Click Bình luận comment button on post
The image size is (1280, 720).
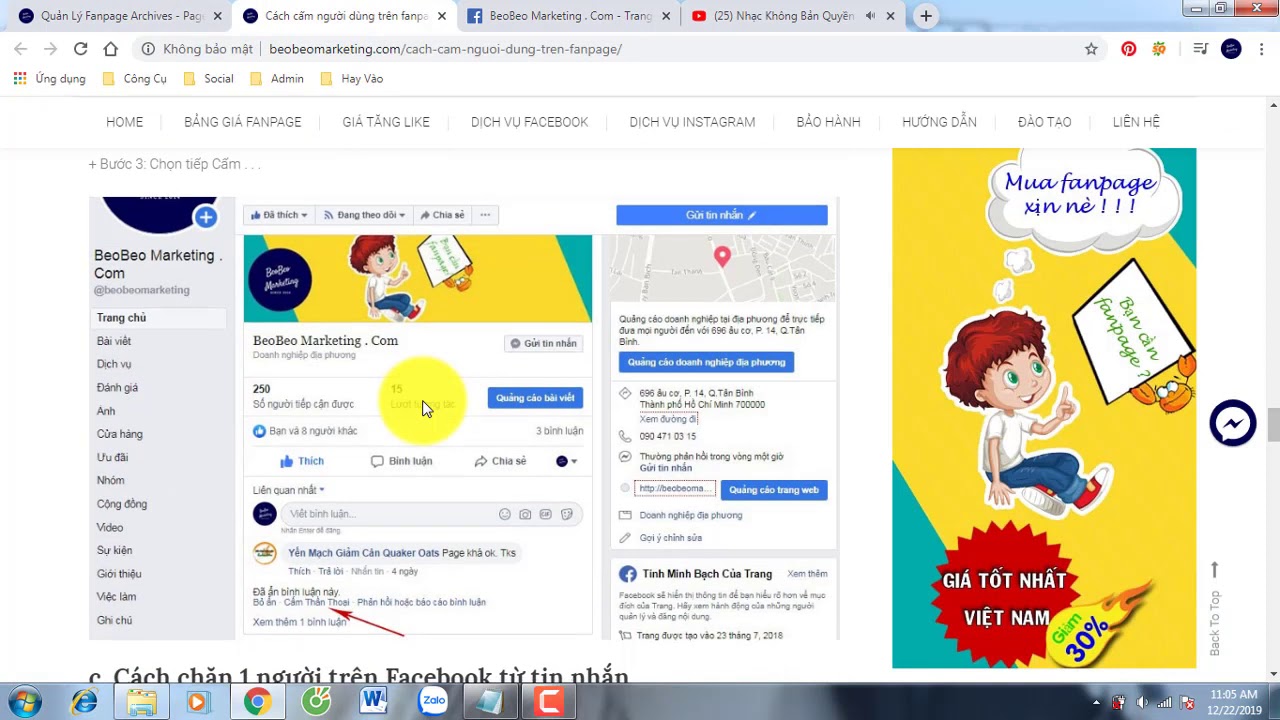(x=402, y=461)
